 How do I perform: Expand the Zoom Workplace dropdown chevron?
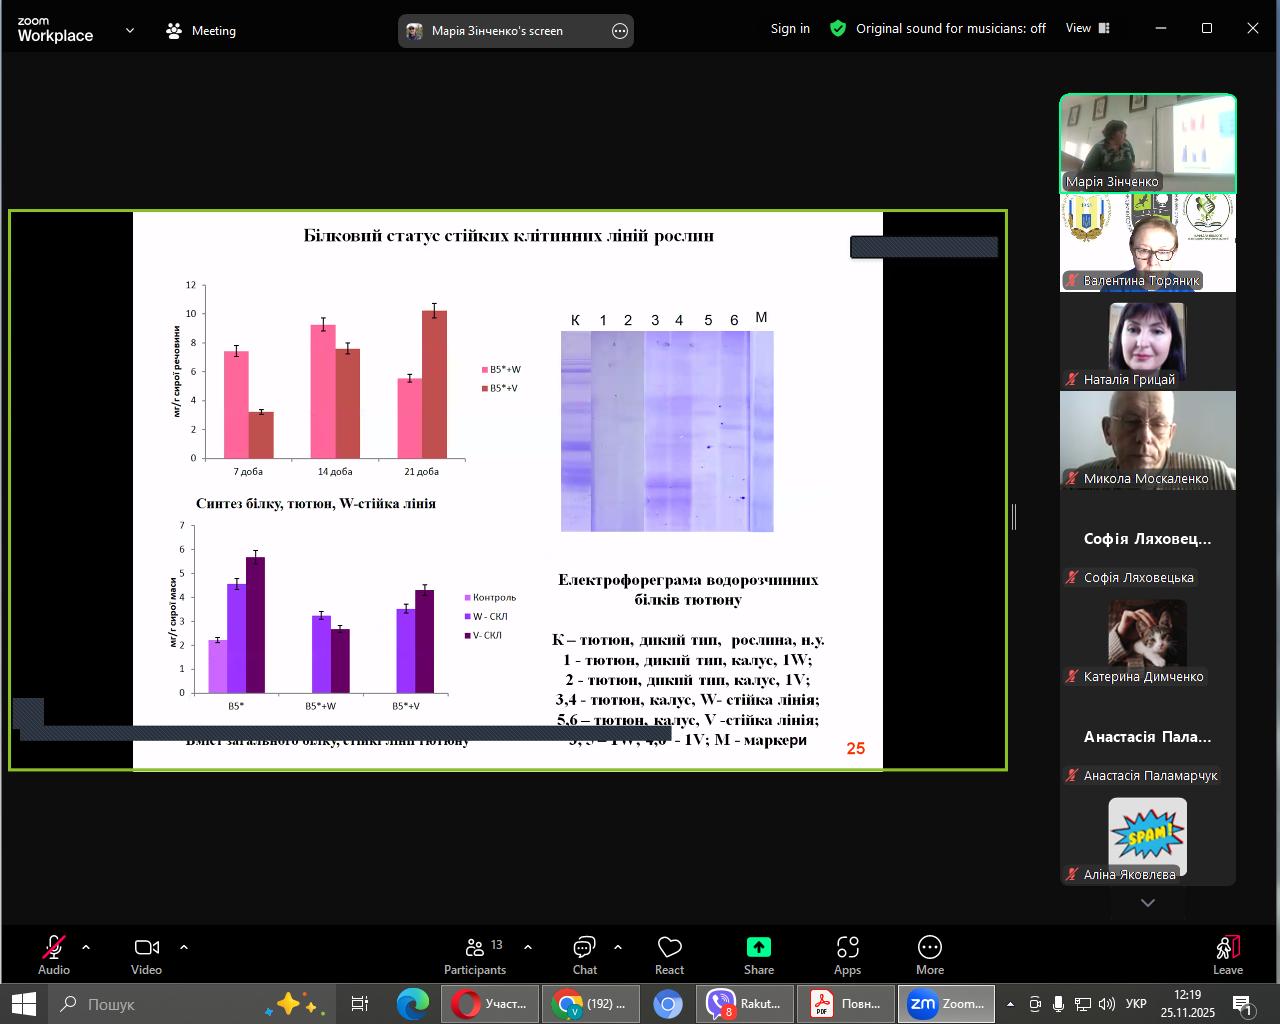pos(130,31)
